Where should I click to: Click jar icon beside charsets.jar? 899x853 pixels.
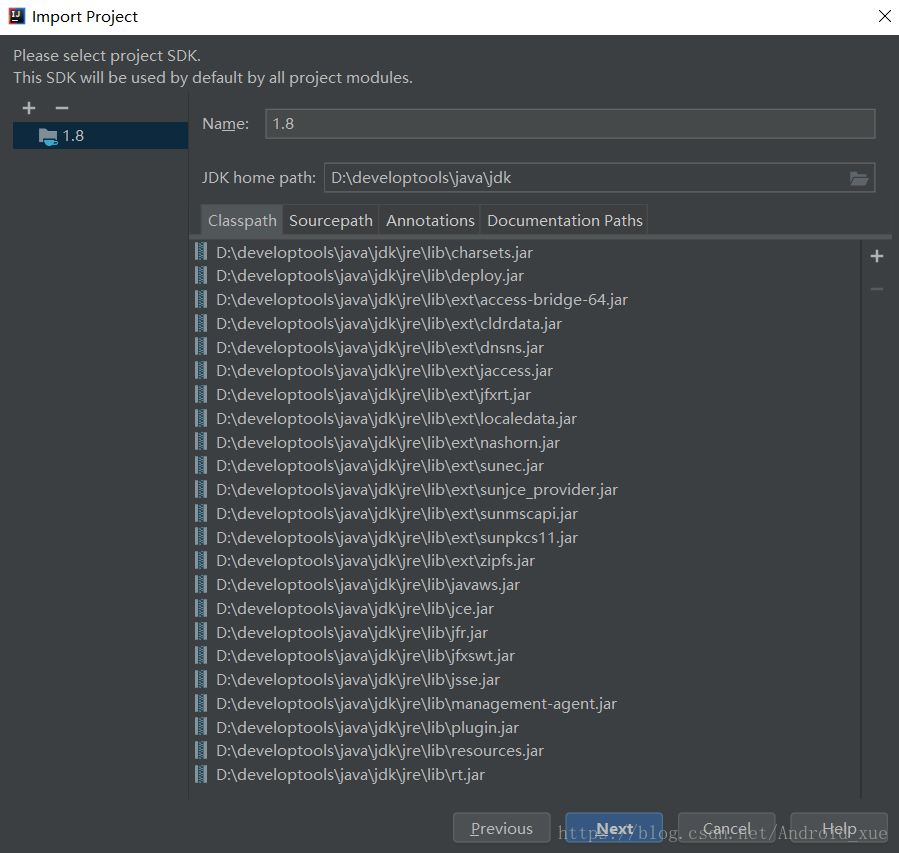point(201,252)
